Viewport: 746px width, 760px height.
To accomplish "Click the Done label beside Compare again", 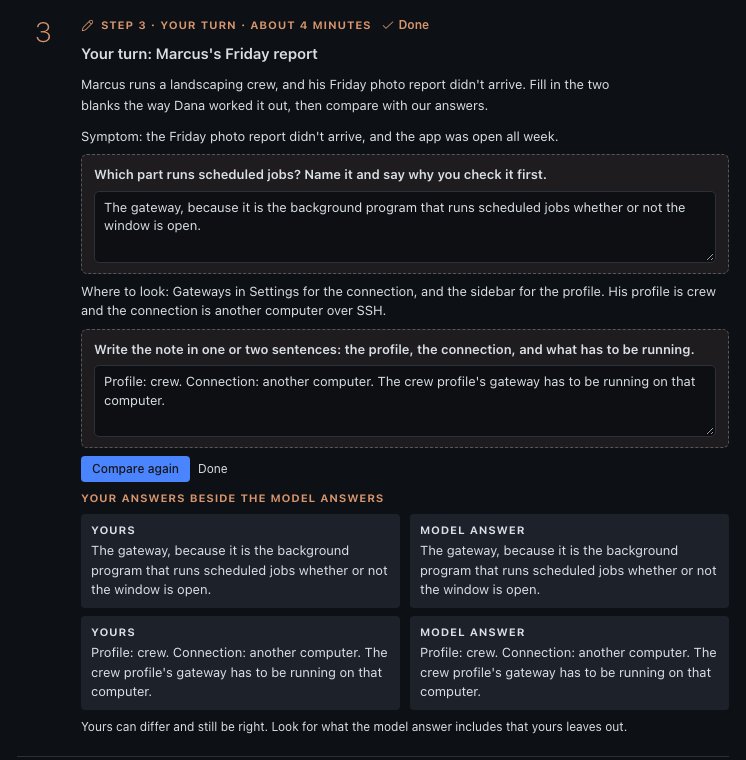I will point(212,469).
